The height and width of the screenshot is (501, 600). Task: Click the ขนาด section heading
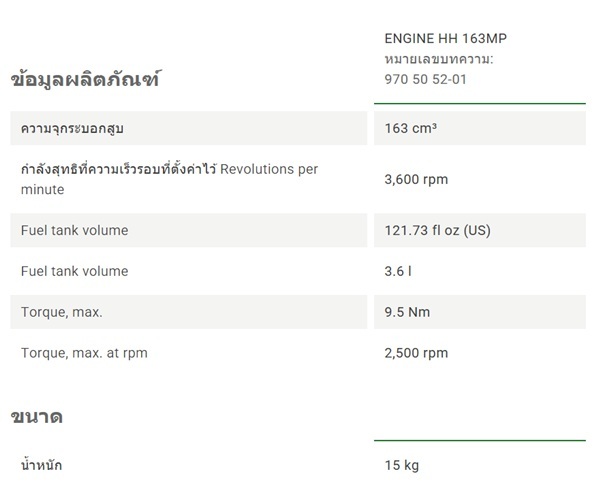[36, 416]
